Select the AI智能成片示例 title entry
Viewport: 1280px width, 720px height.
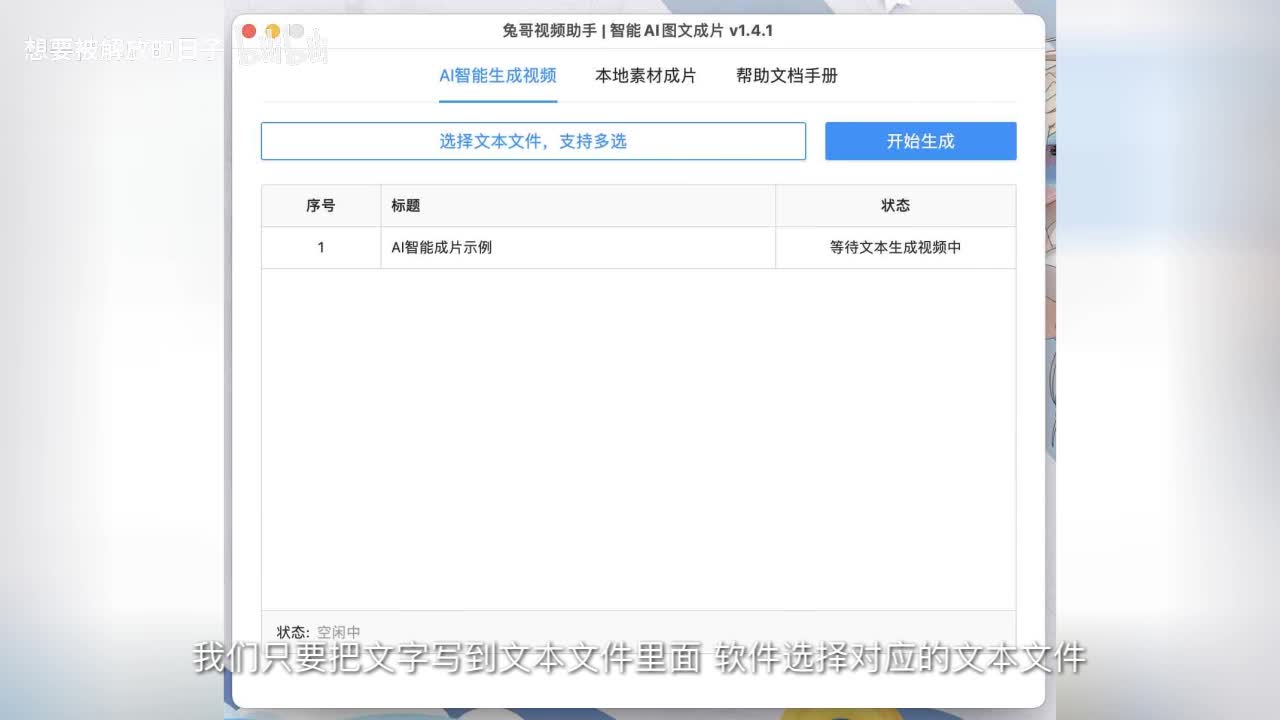point(442,248)
